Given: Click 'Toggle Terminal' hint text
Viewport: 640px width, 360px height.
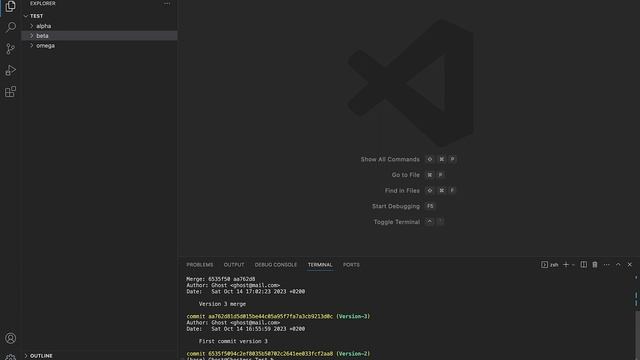Looking at the screenshot, I should coord(397,222).
